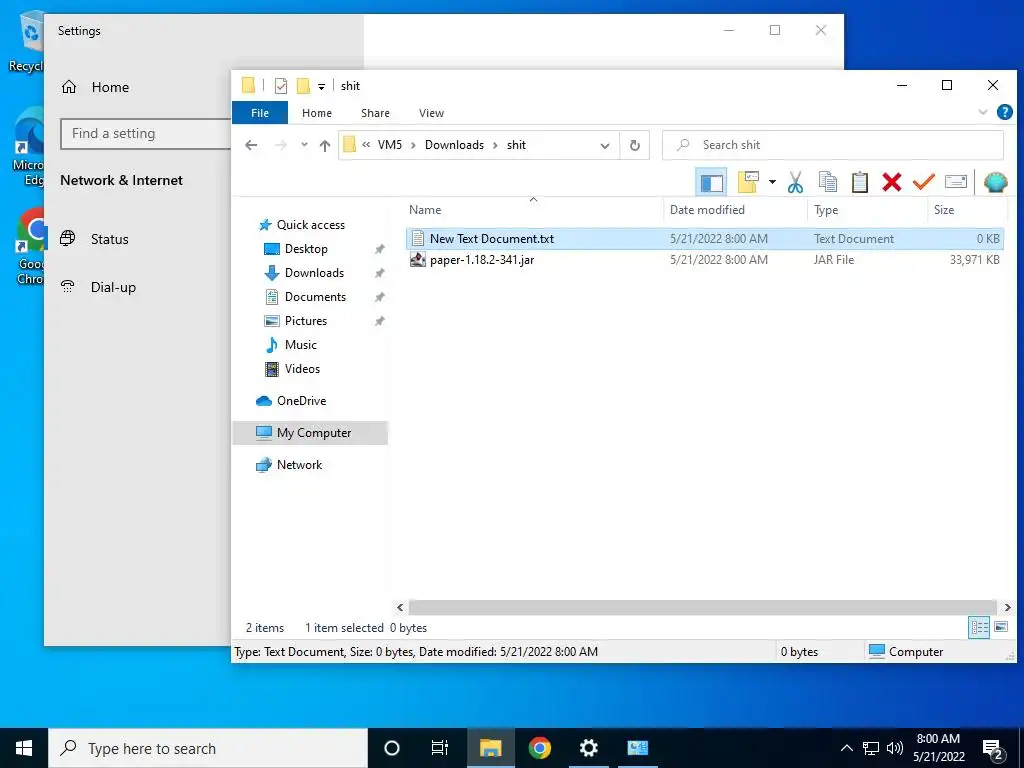Viewport: 1024px width, 768px height.
Task: Open the Share ribbon tab
Action: [376, 113]
